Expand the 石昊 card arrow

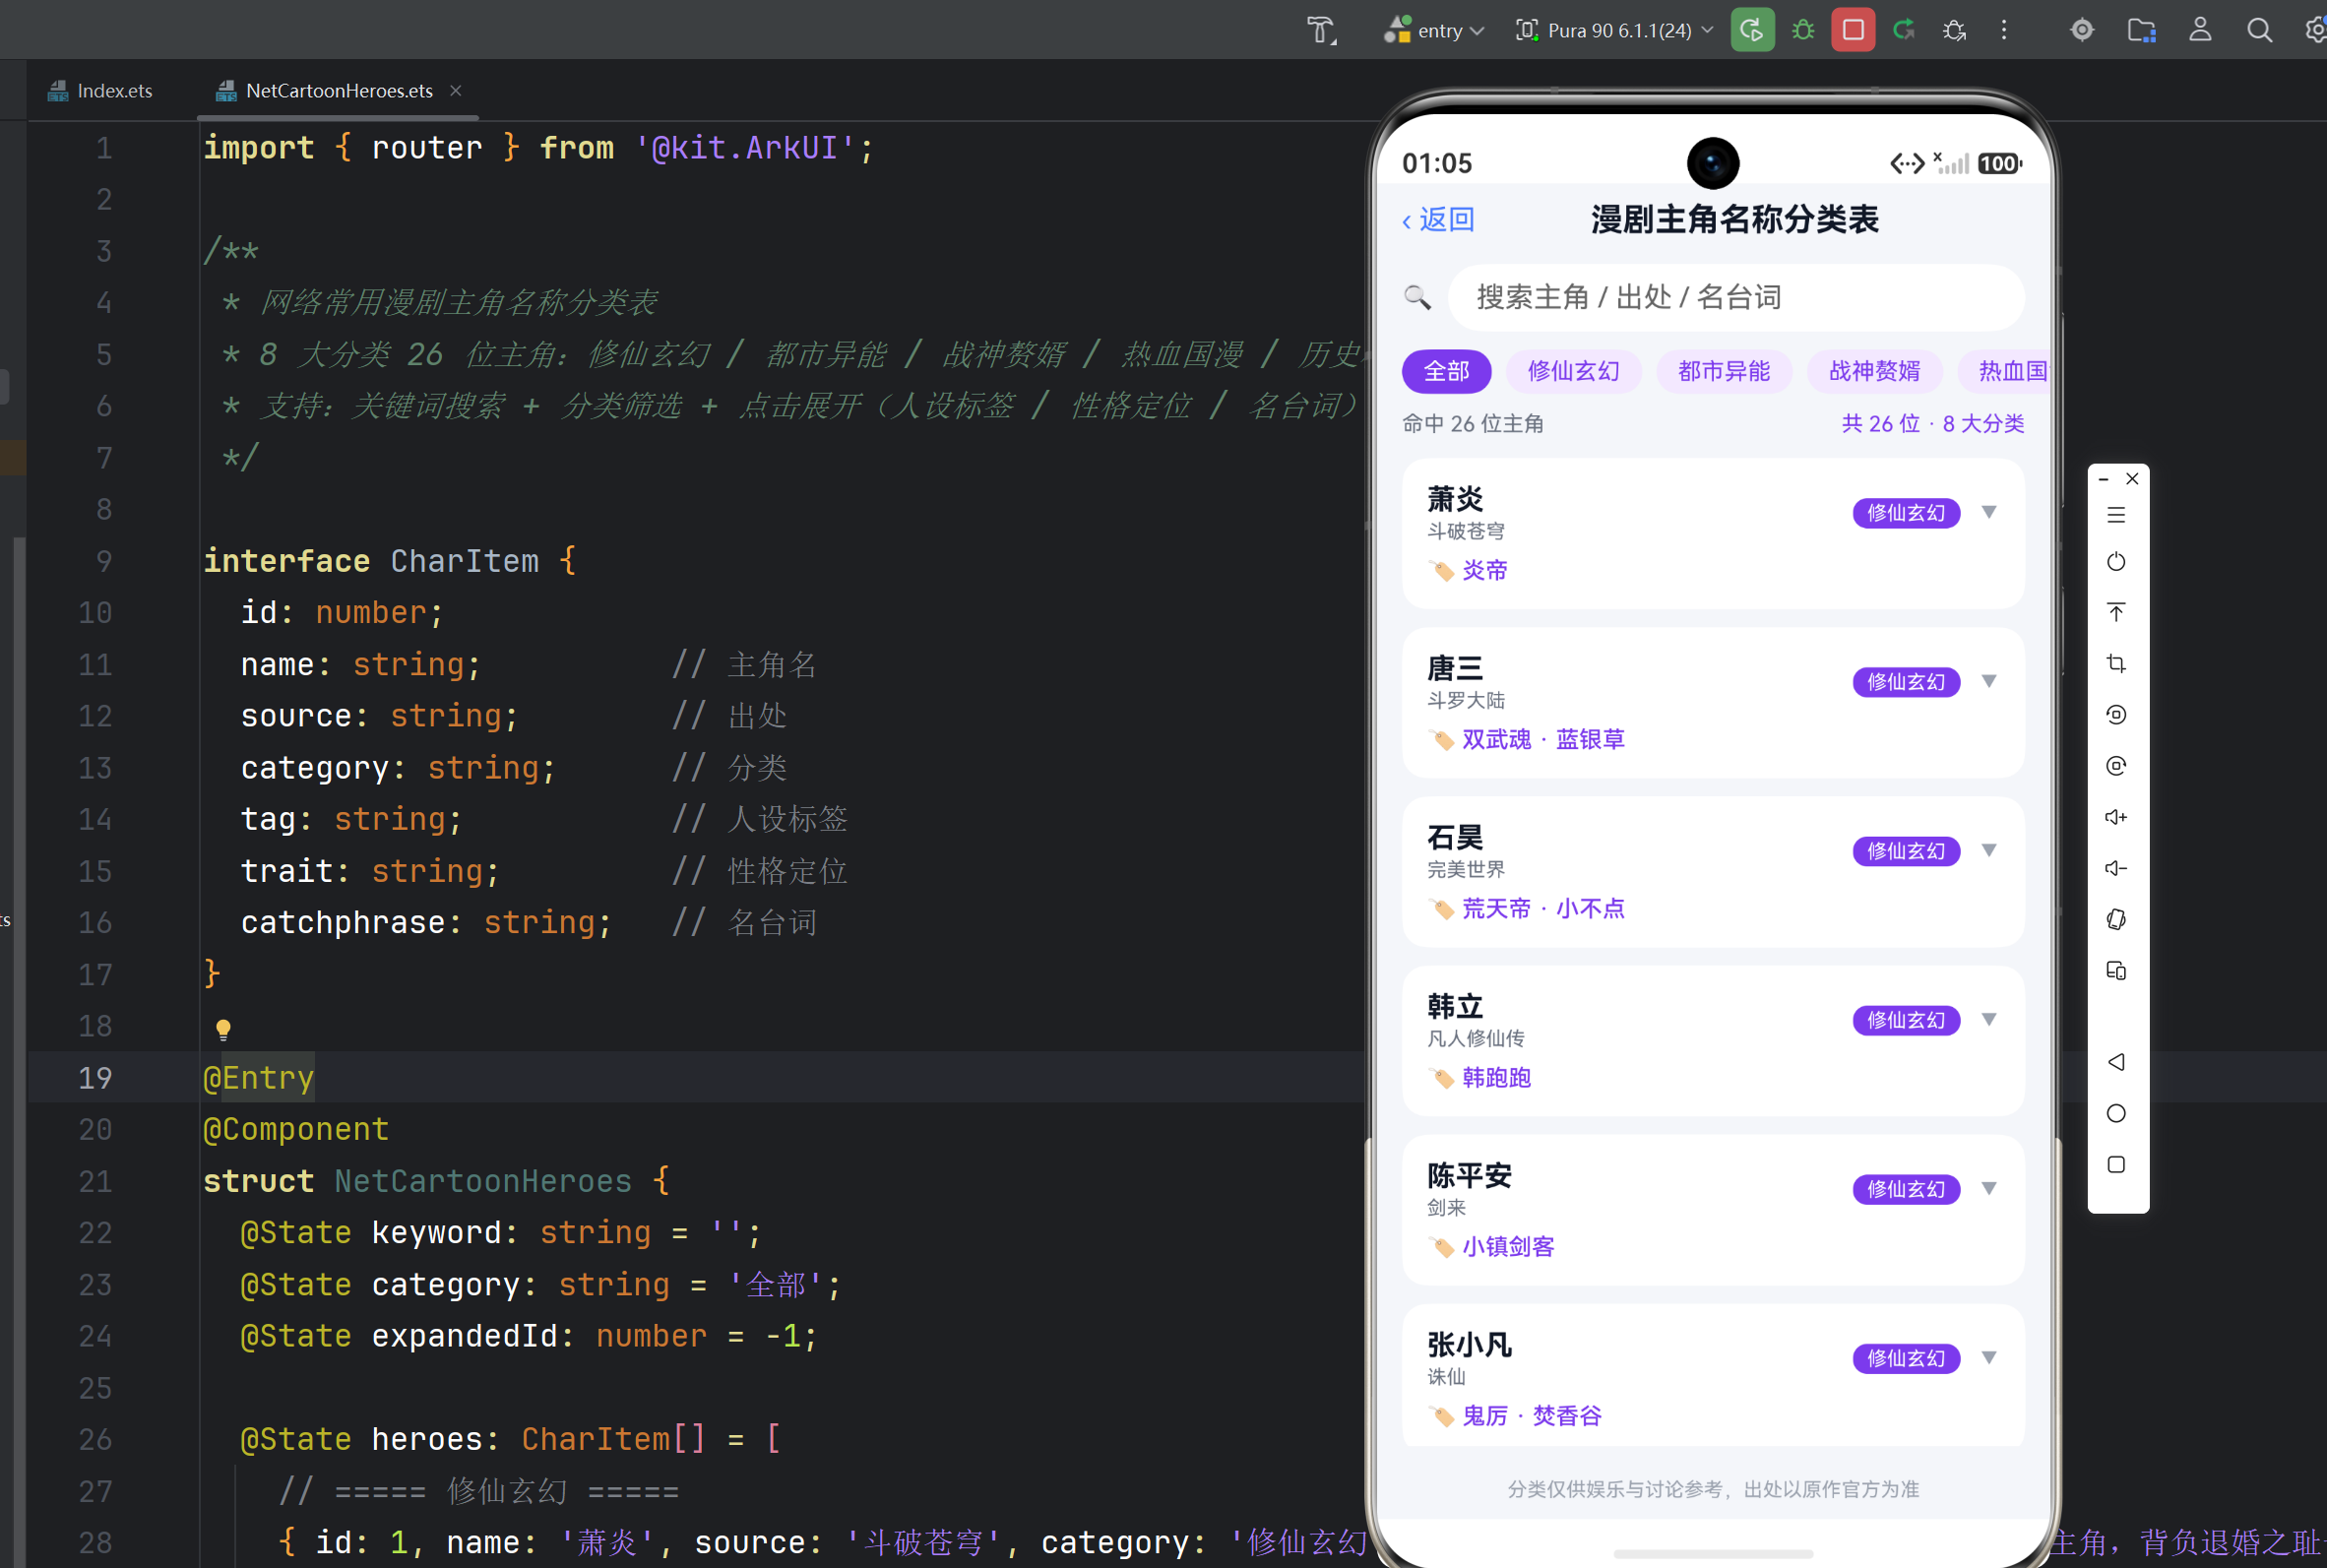(1989, 850)
